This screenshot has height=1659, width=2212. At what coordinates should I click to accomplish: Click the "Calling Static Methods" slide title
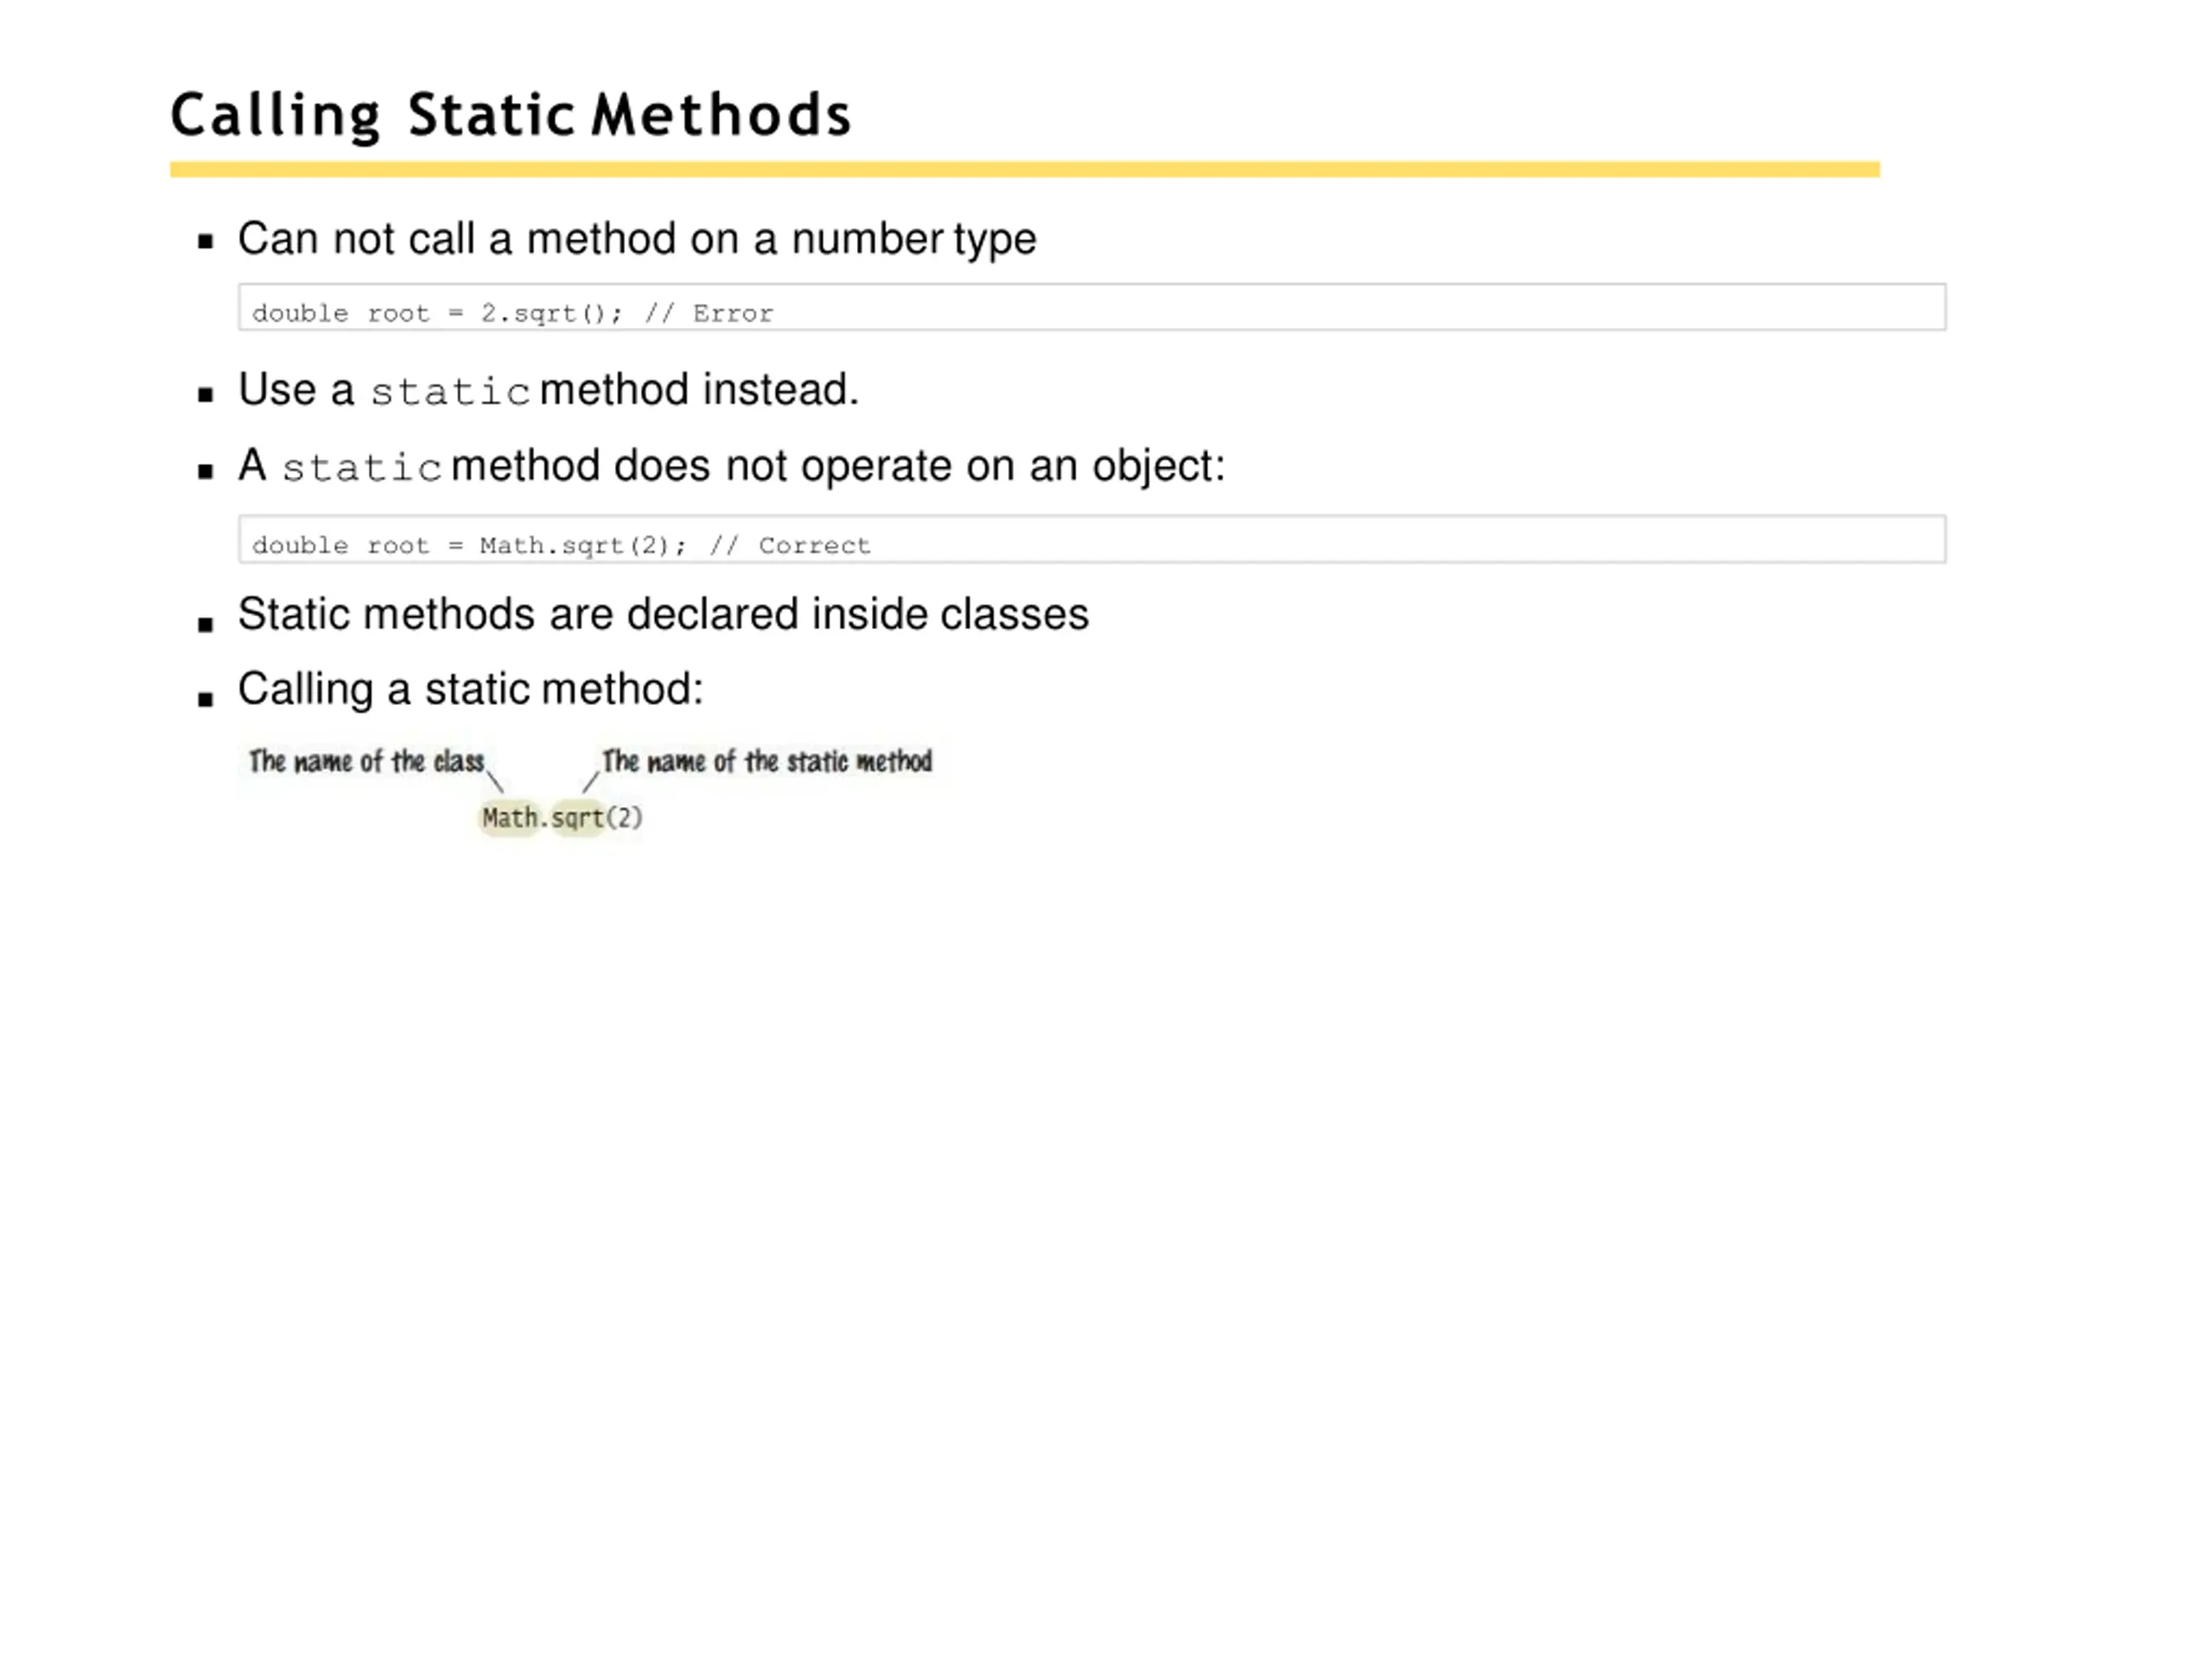(510, 115)
